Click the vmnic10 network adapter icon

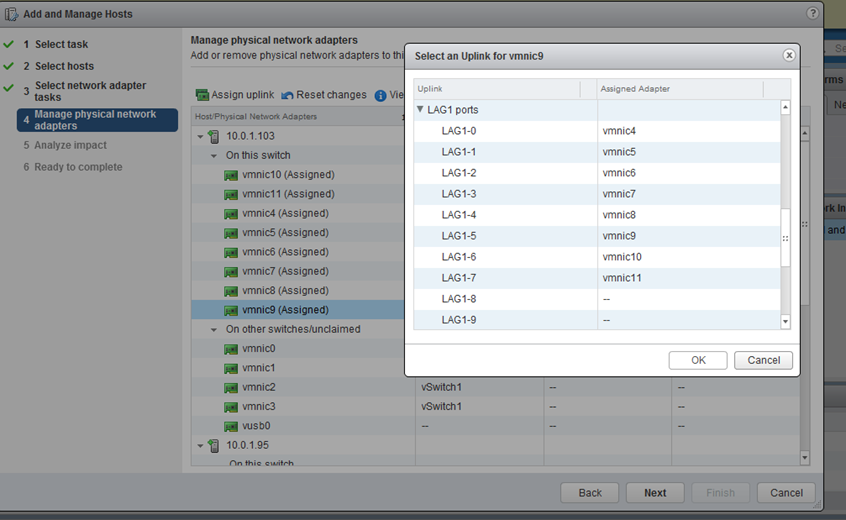click(x=231, y=175)
